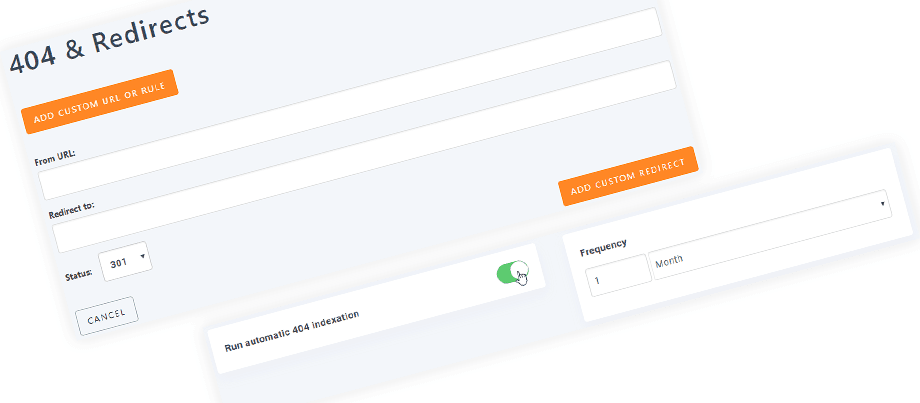Focus the Redirect to text field
920x403 pixels.
point(364,157)
